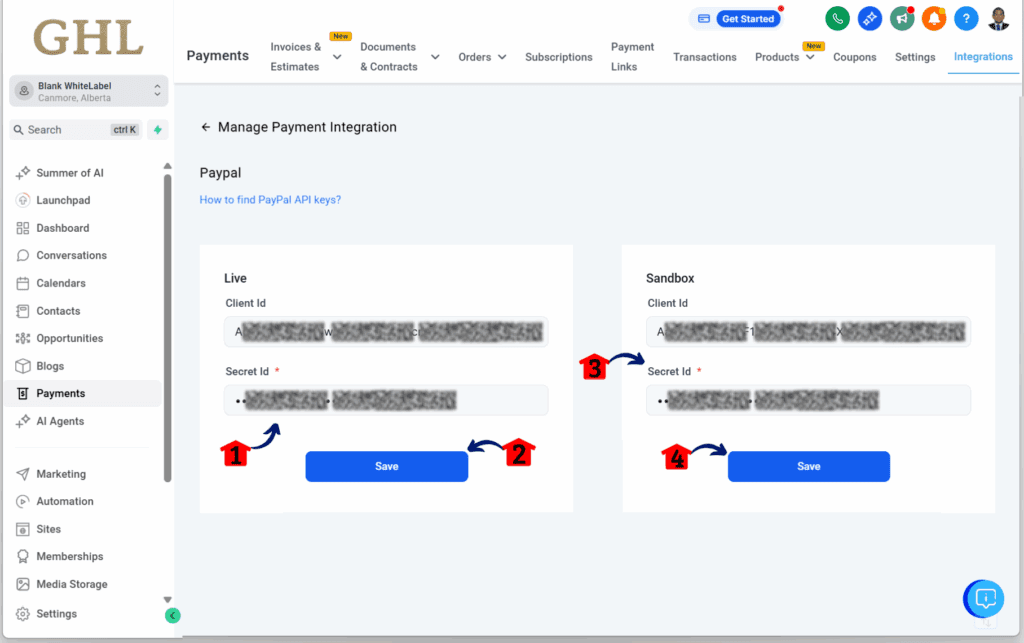Select the Integrations tab
Screen dimensions: 1024x643
[x=983, y=57]
